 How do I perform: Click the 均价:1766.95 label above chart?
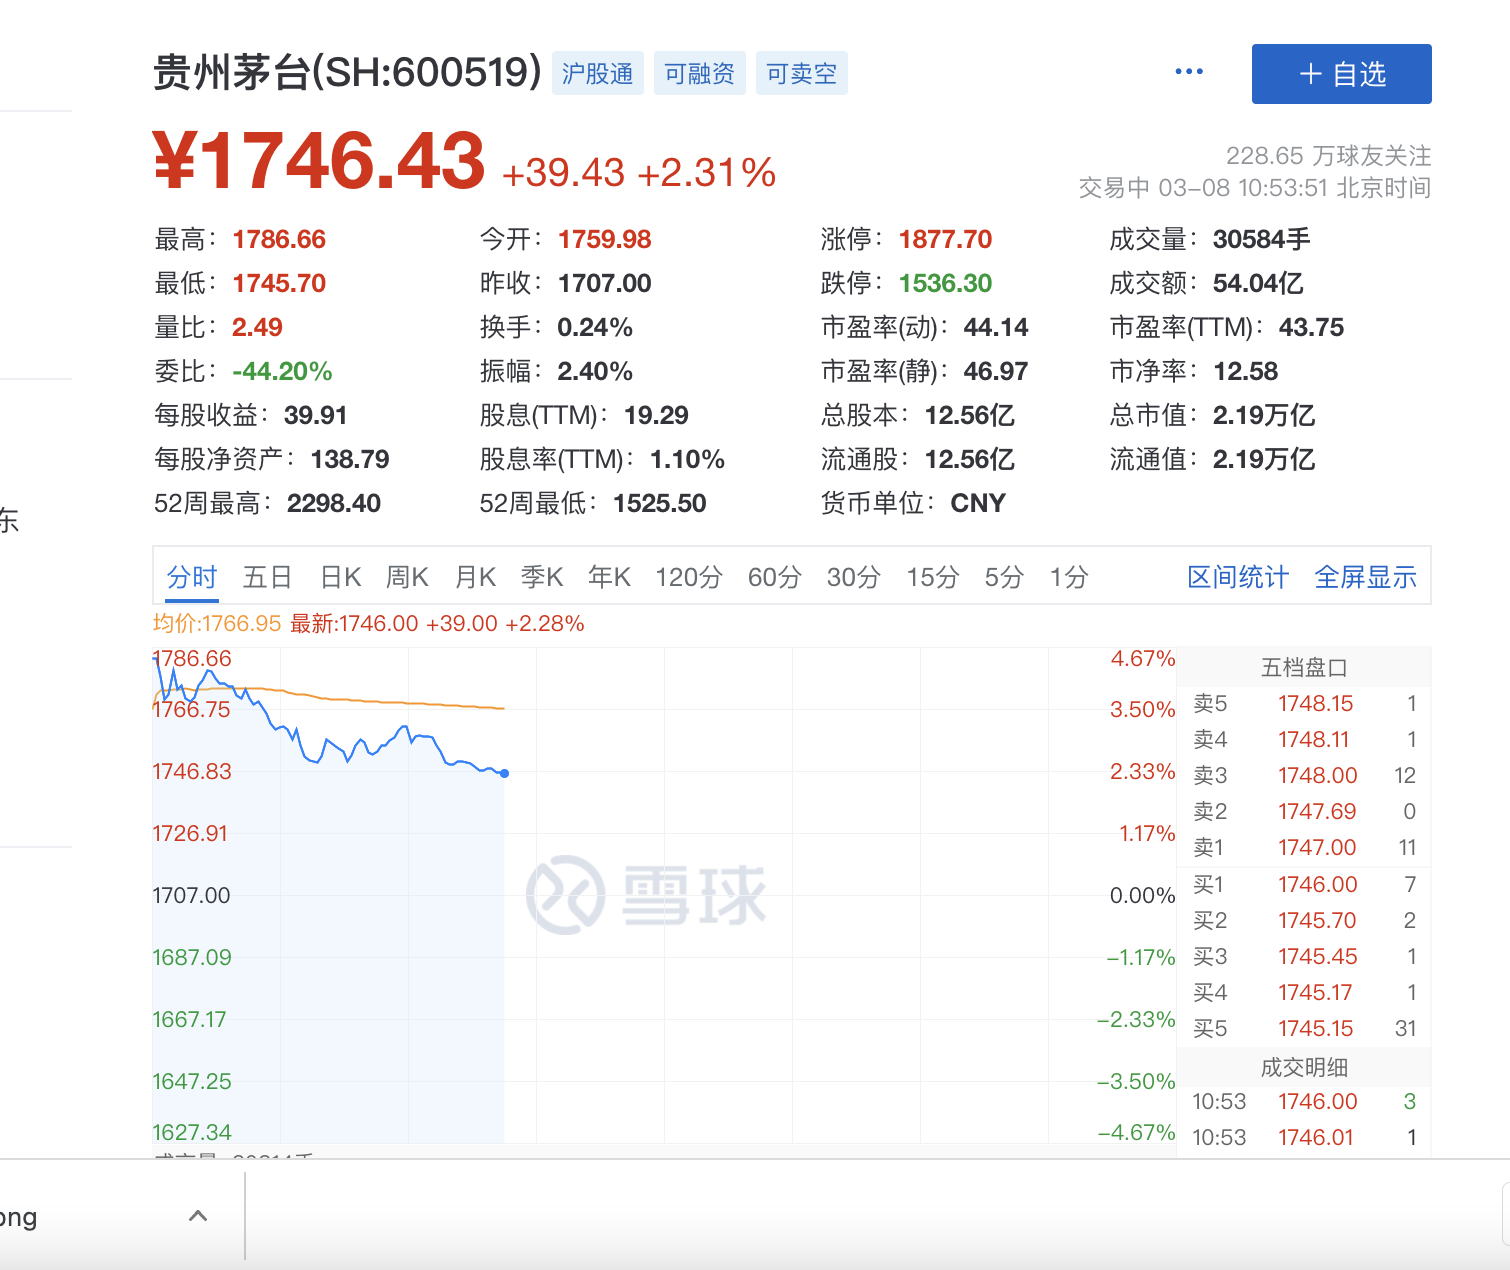click(x=217, y=623)
